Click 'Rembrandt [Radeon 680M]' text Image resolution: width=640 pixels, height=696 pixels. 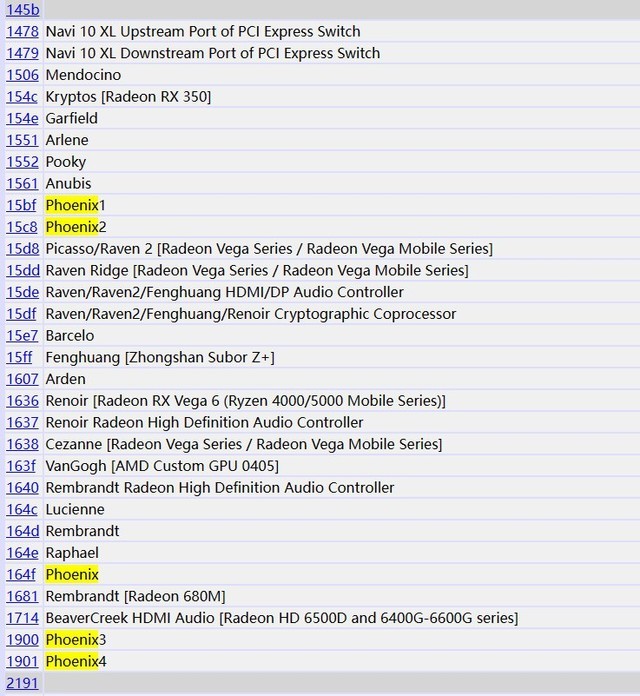135,597
